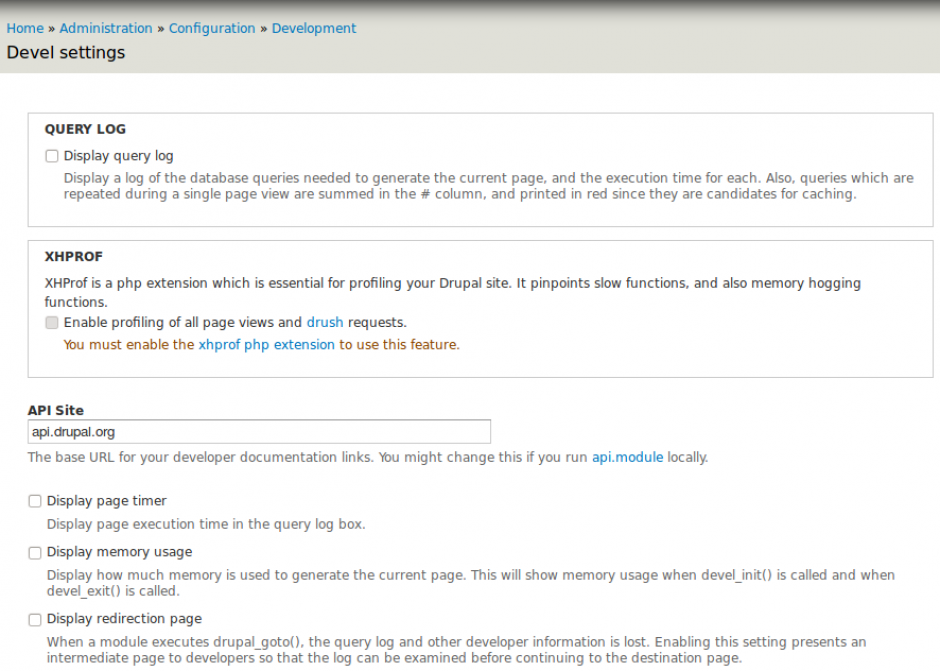Open the drush link
940x671 pixels.
click(324, 322)
